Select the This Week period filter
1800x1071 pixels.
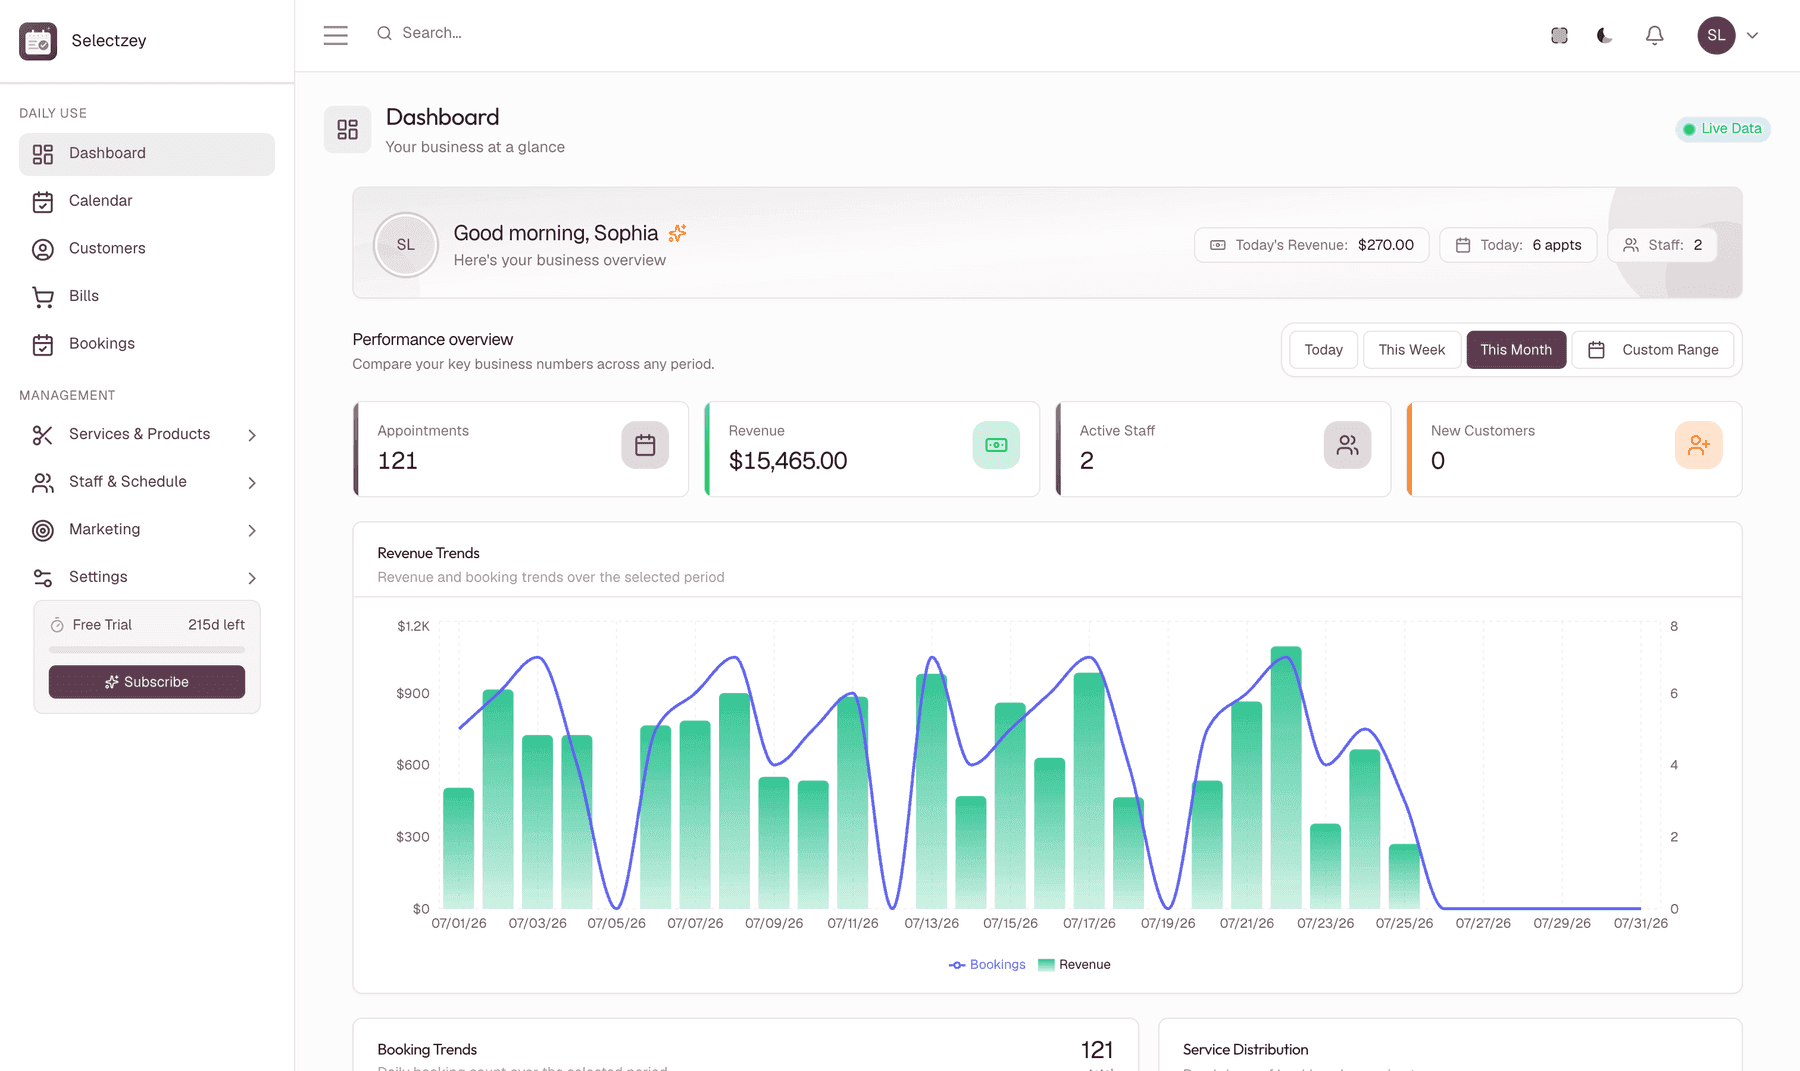tap(1411, 350)
